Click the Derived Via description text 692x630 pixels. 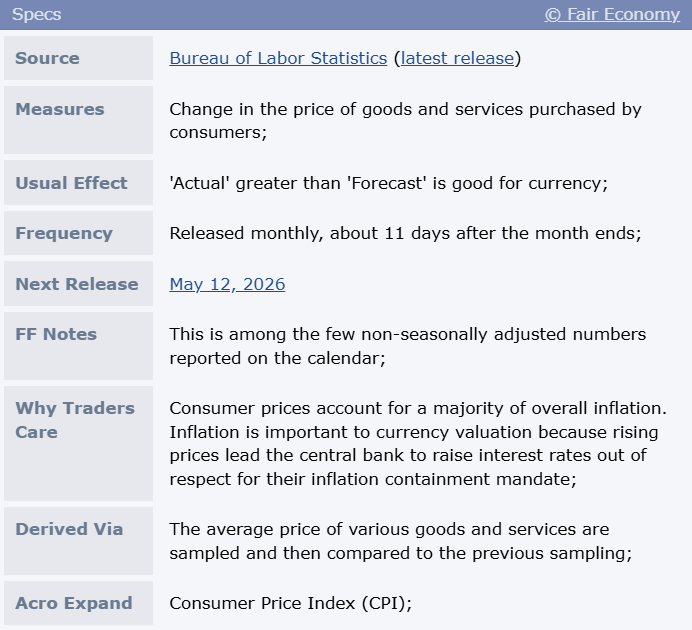pos(401,541)
